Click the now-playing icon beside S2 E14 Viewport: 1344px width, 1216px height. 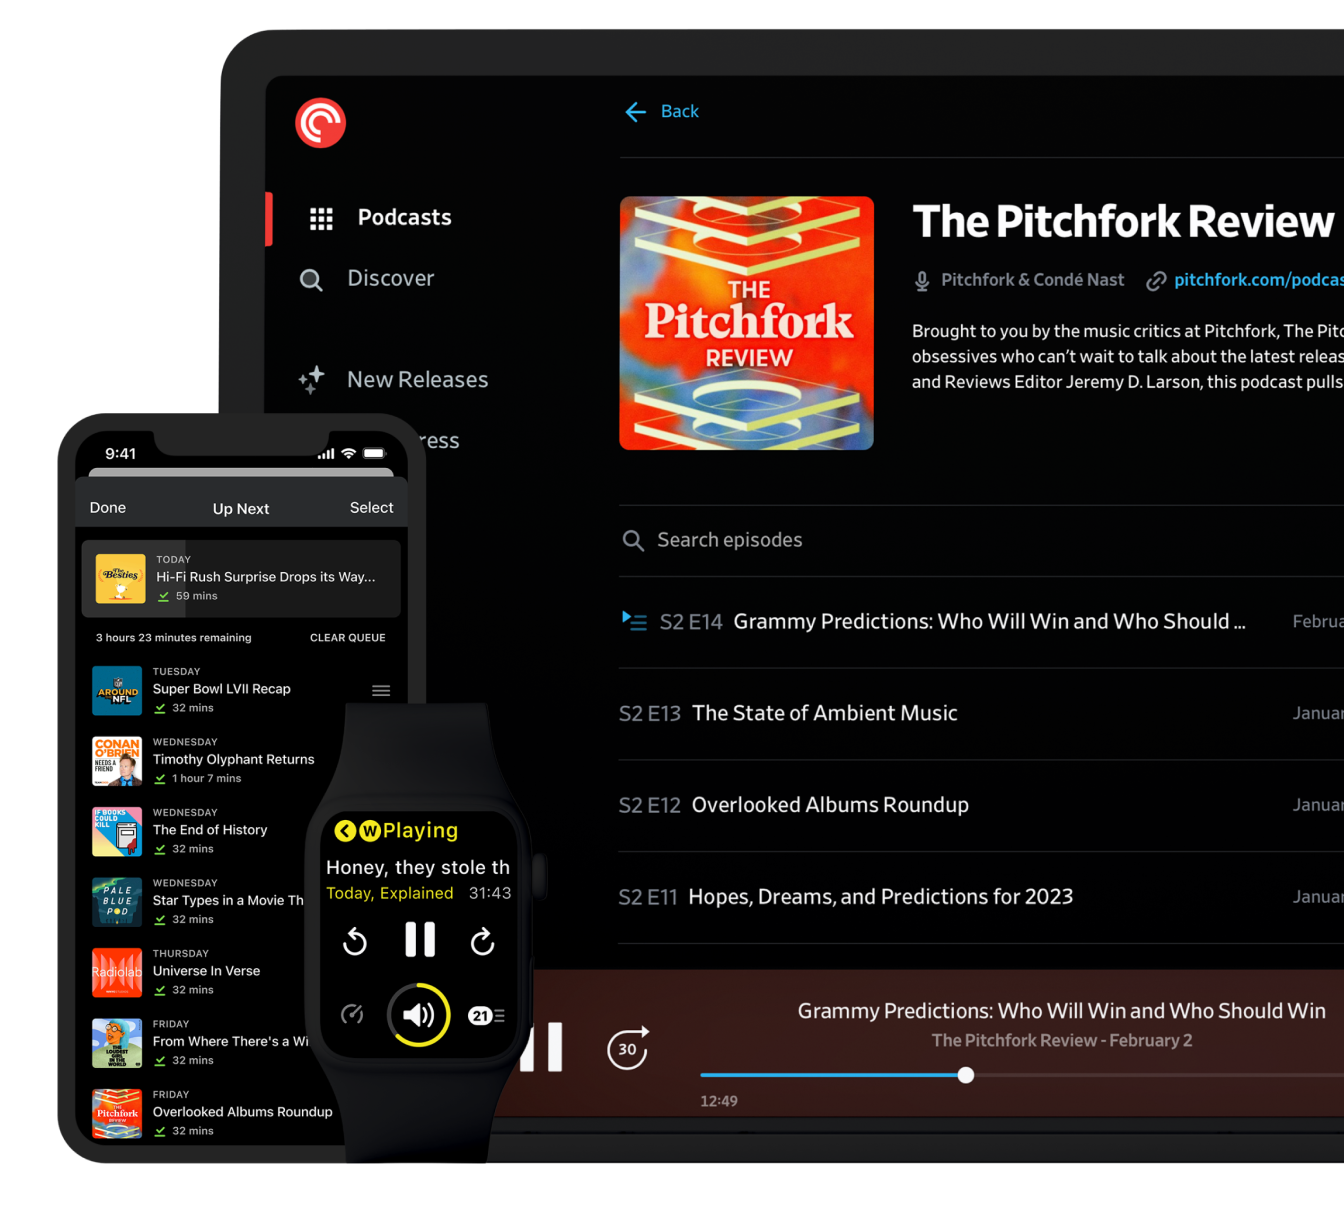634,622
